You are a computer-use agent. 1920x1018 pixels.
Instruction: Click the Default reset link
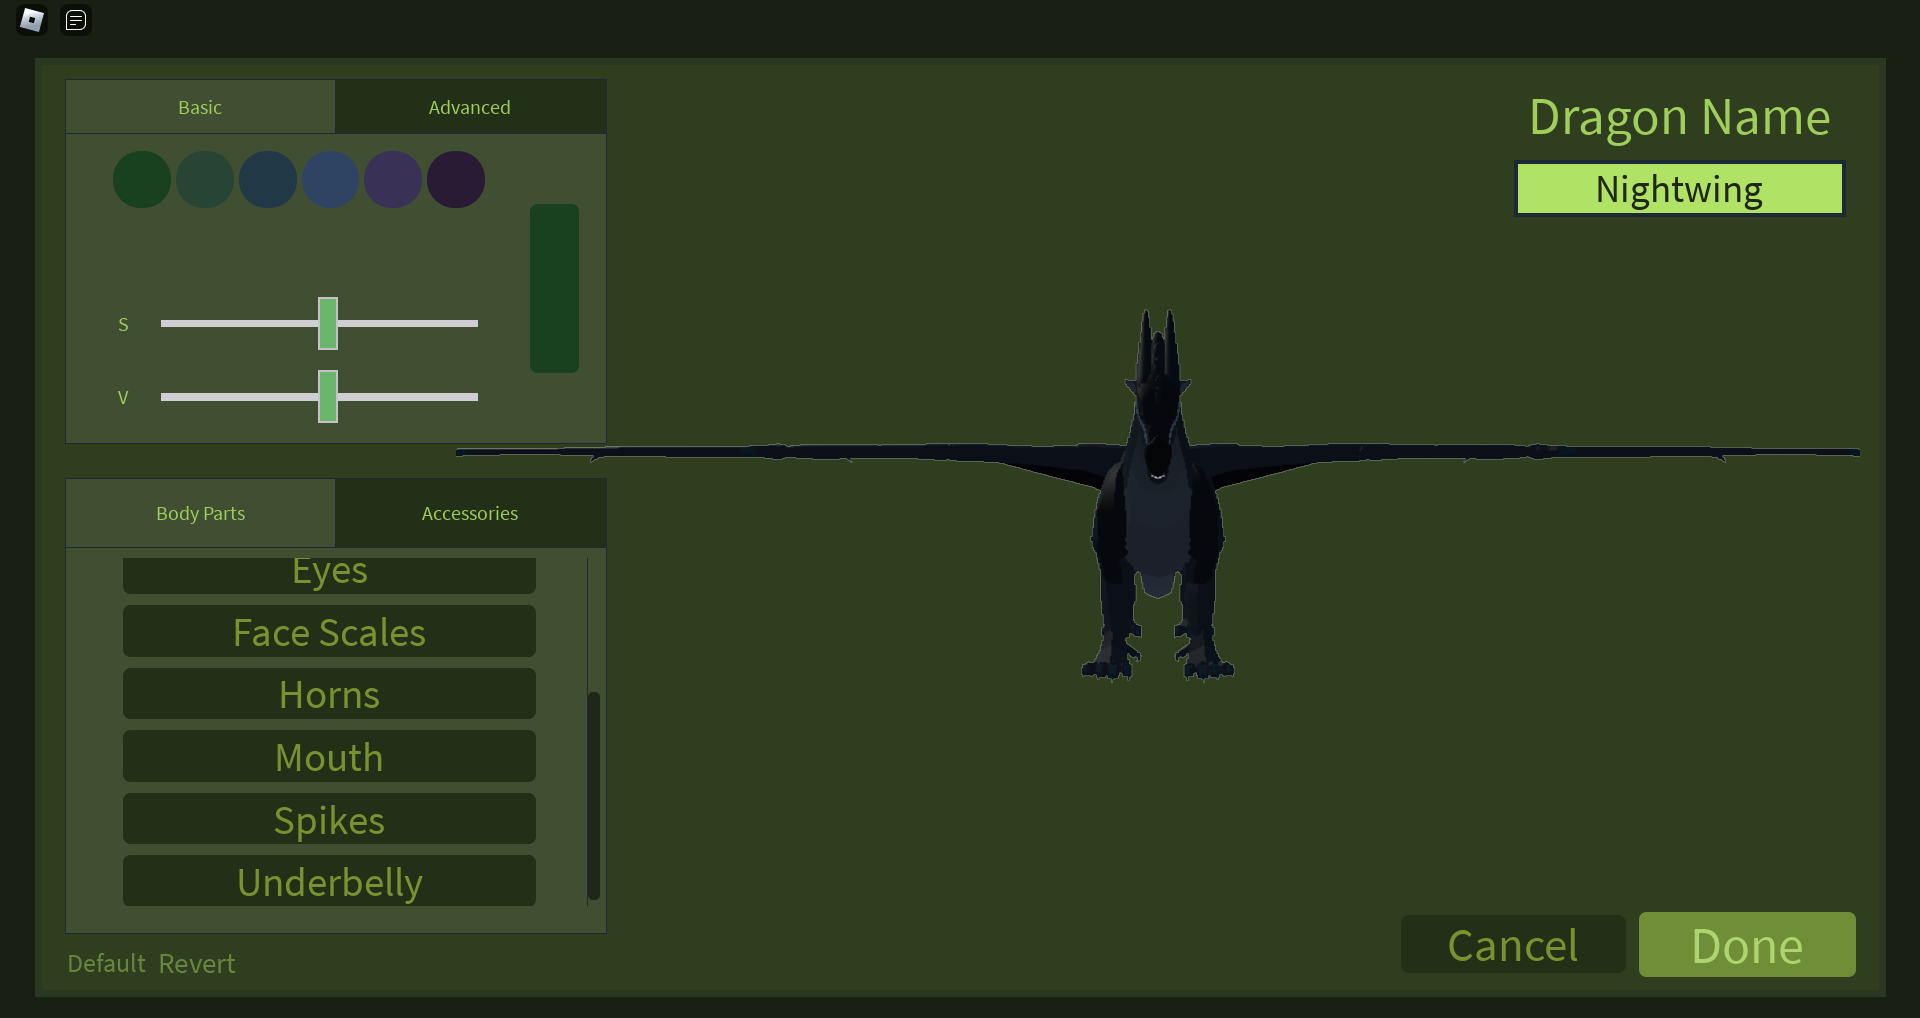click(106, 963)
